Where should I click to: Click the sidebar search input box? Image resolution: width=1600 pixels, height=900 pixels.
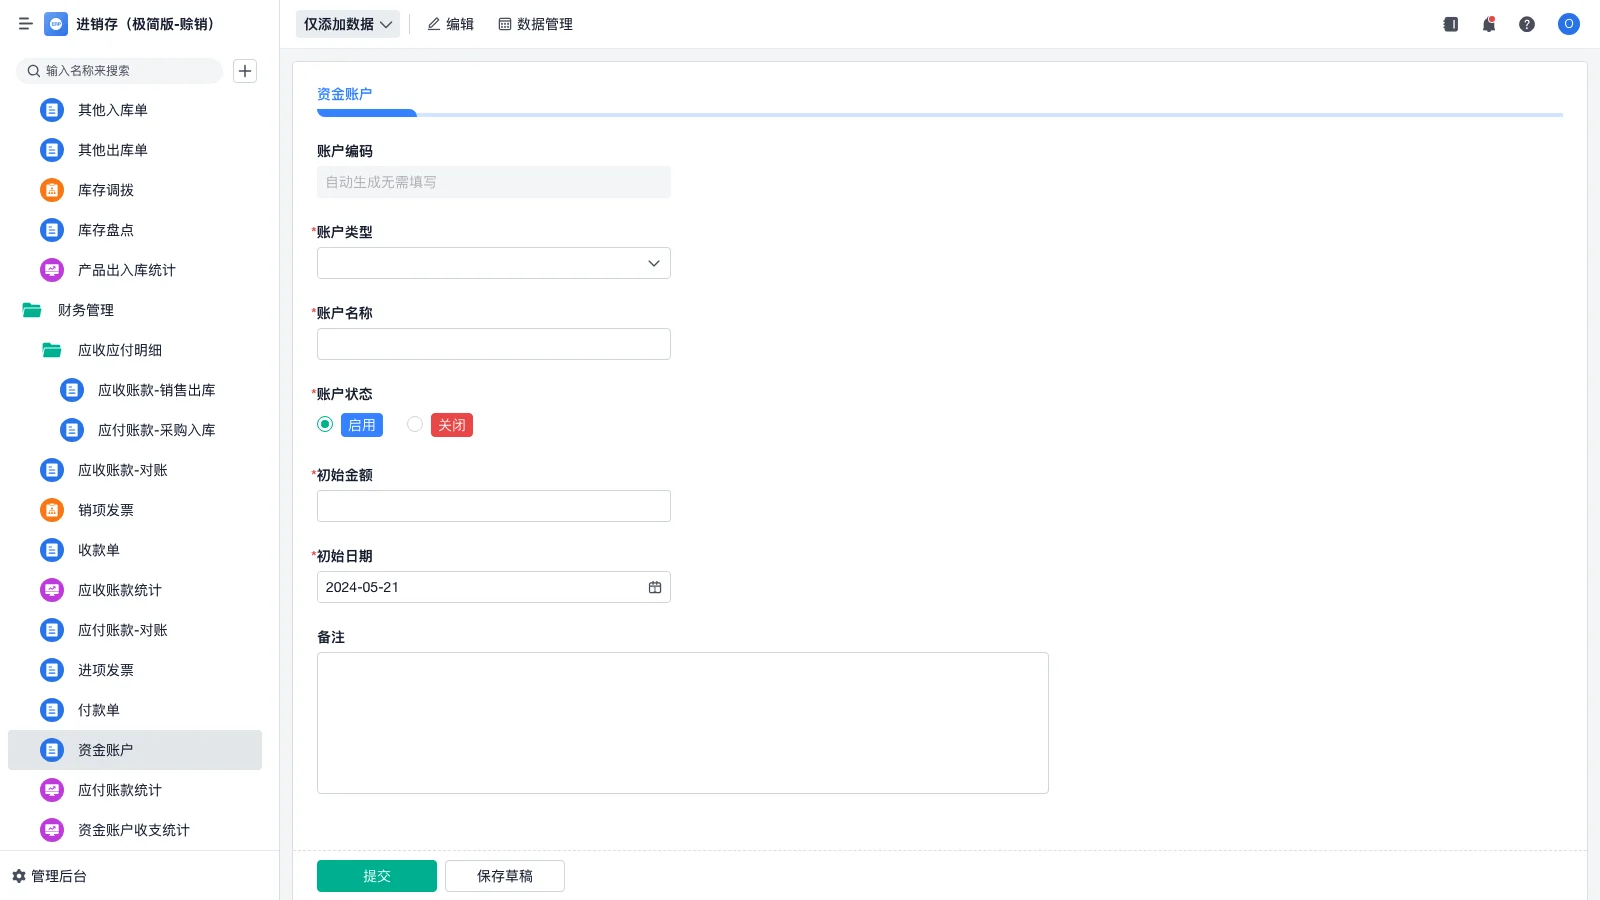[120, 71]
